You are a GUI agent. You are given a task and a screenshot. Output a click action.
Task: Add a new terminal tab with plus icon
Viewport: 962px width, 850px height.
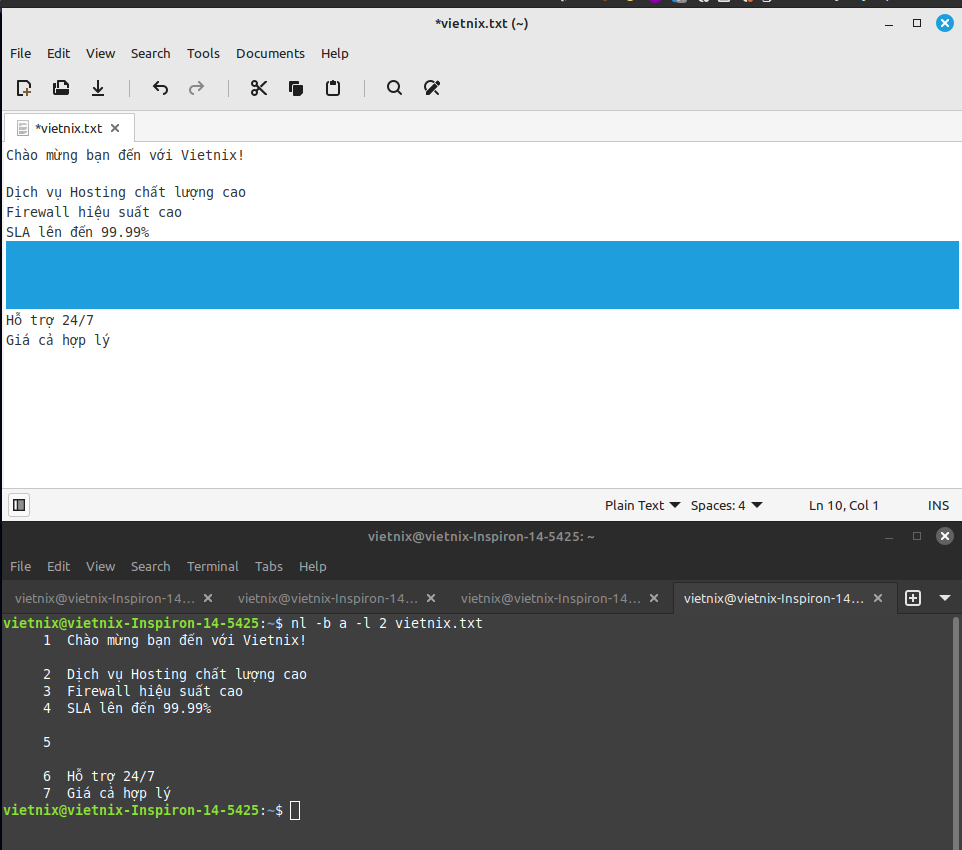pyautogui.click(x=913, y=598)
